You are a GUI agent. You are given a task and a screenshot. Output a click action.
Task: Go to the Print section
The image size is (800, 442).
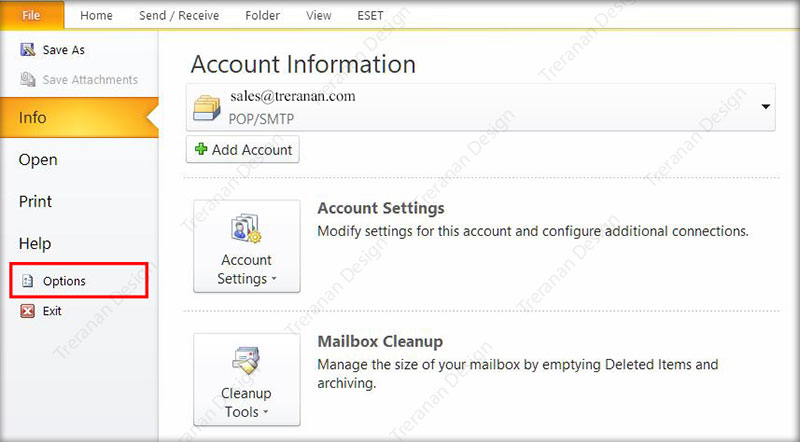[x=35, y=201]
